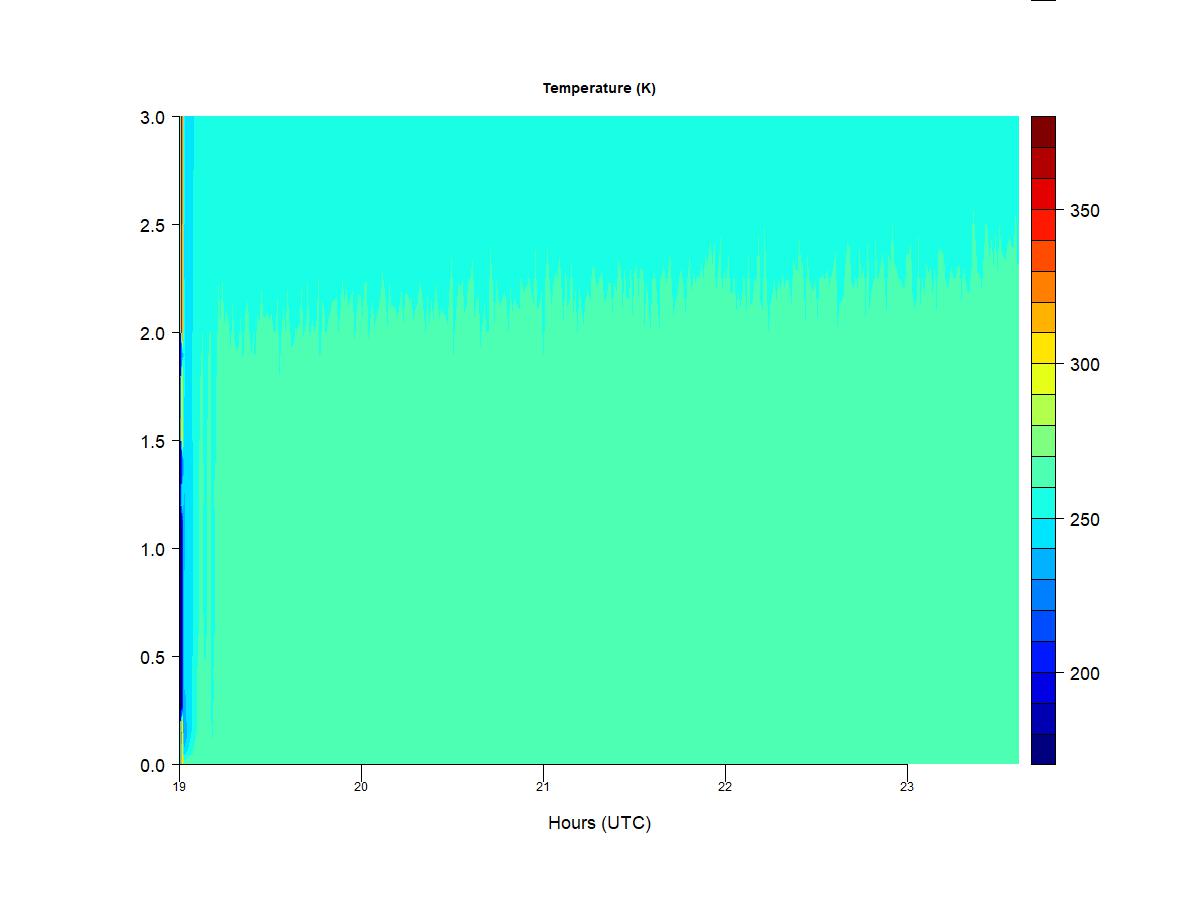Click the dark blue streak at plot's left edge

pyautogui.click(x=182, y=600)
